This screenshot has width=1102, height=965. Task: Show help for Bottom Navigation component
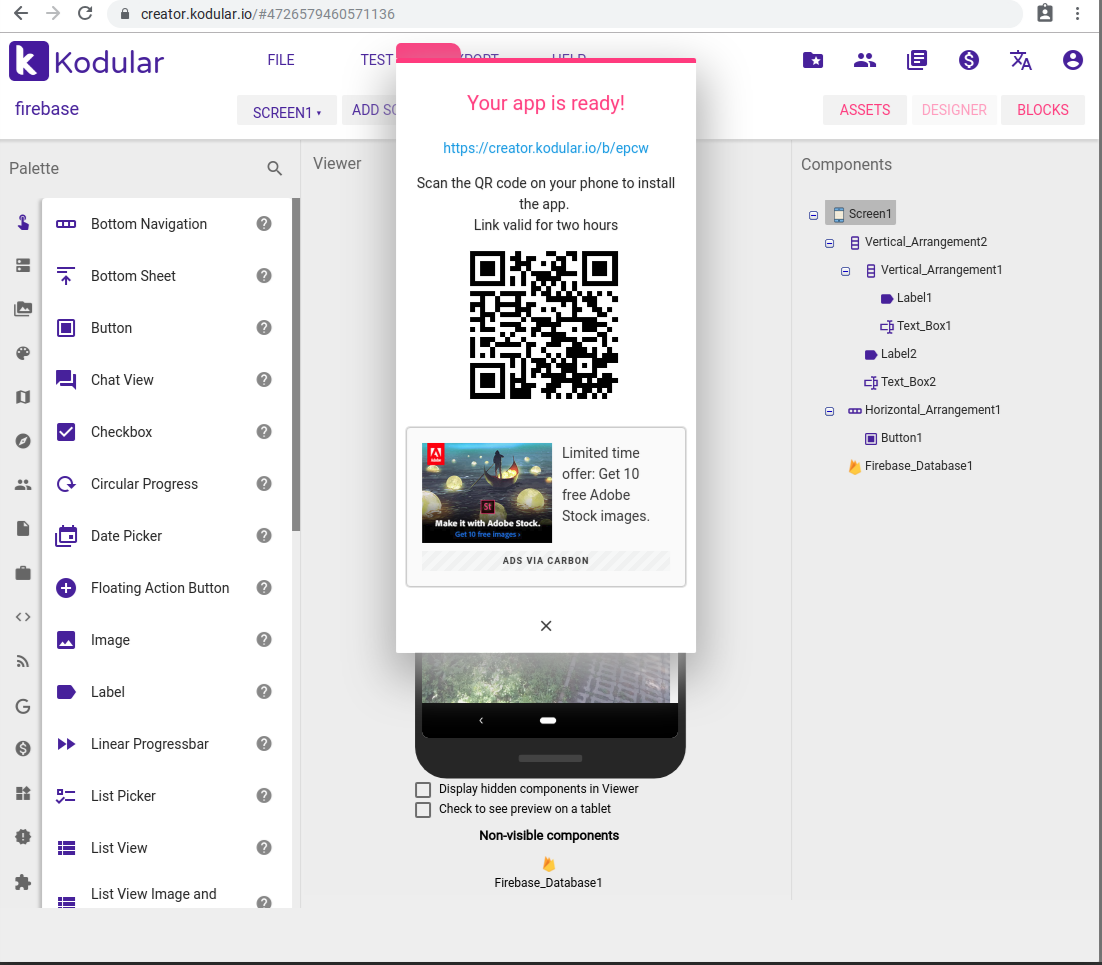point(264,224)
